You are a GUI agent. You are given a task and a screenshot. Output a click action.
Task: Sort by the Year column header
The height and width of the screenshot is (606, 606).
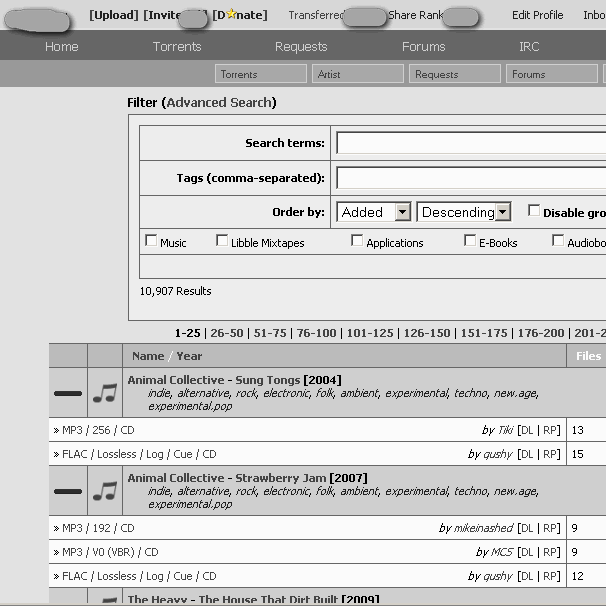(189, 356)
